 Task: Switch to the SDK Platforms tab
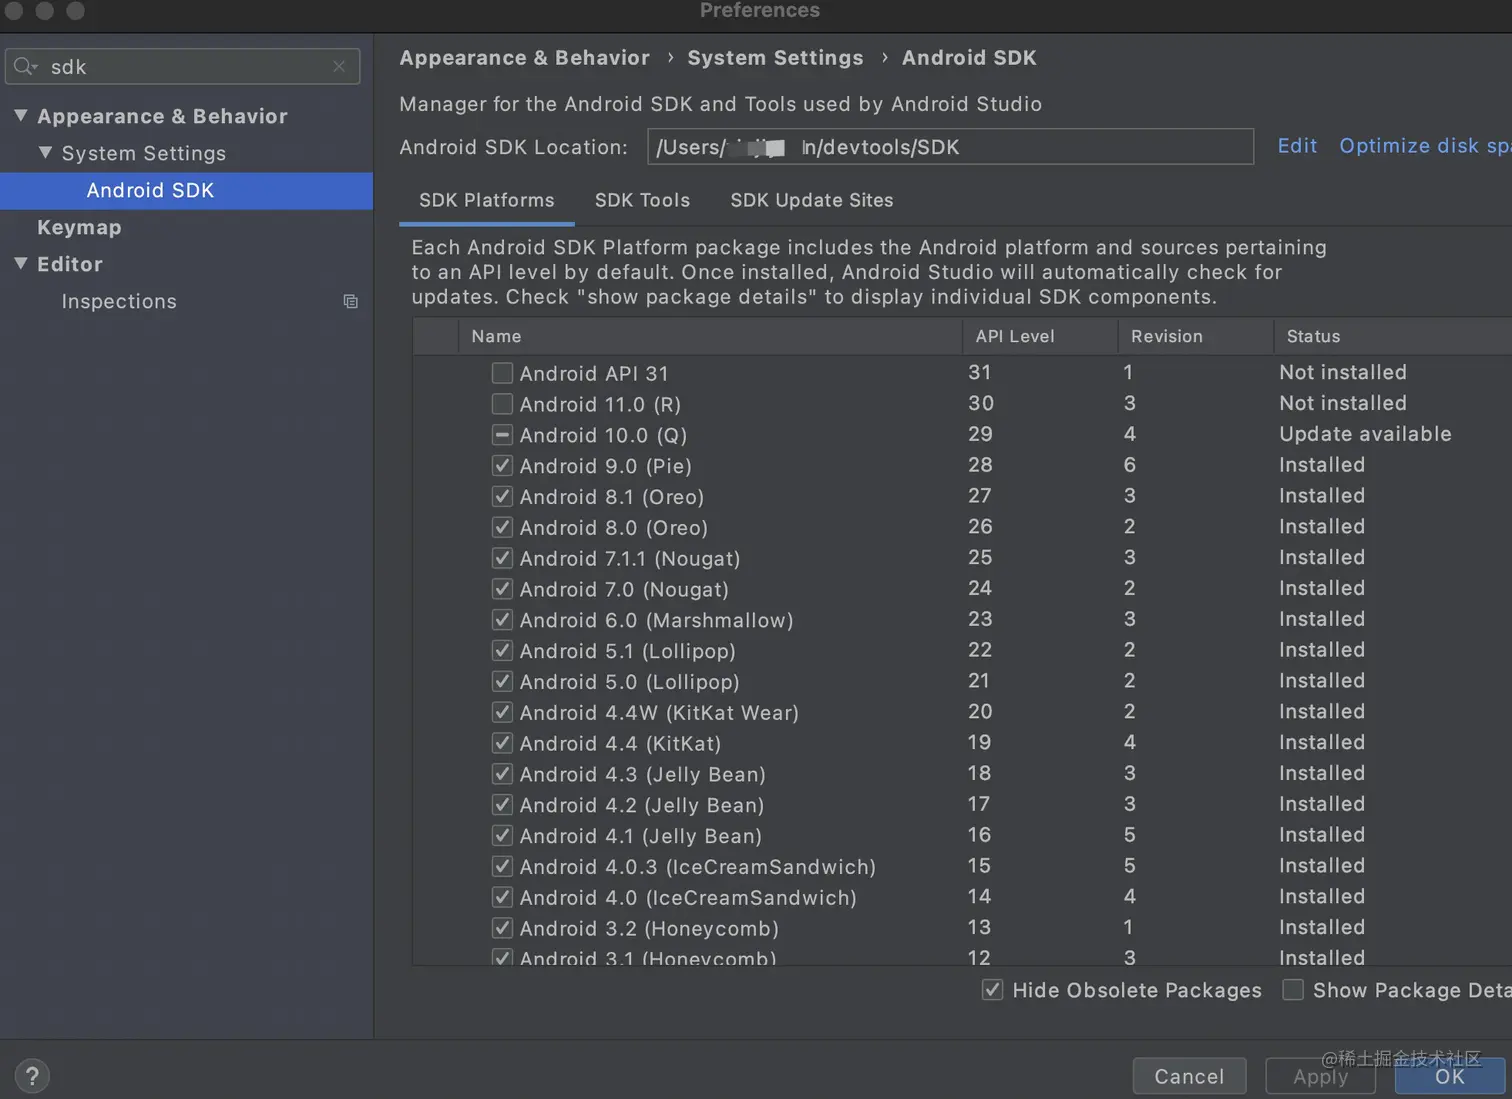tap(487, 200)
